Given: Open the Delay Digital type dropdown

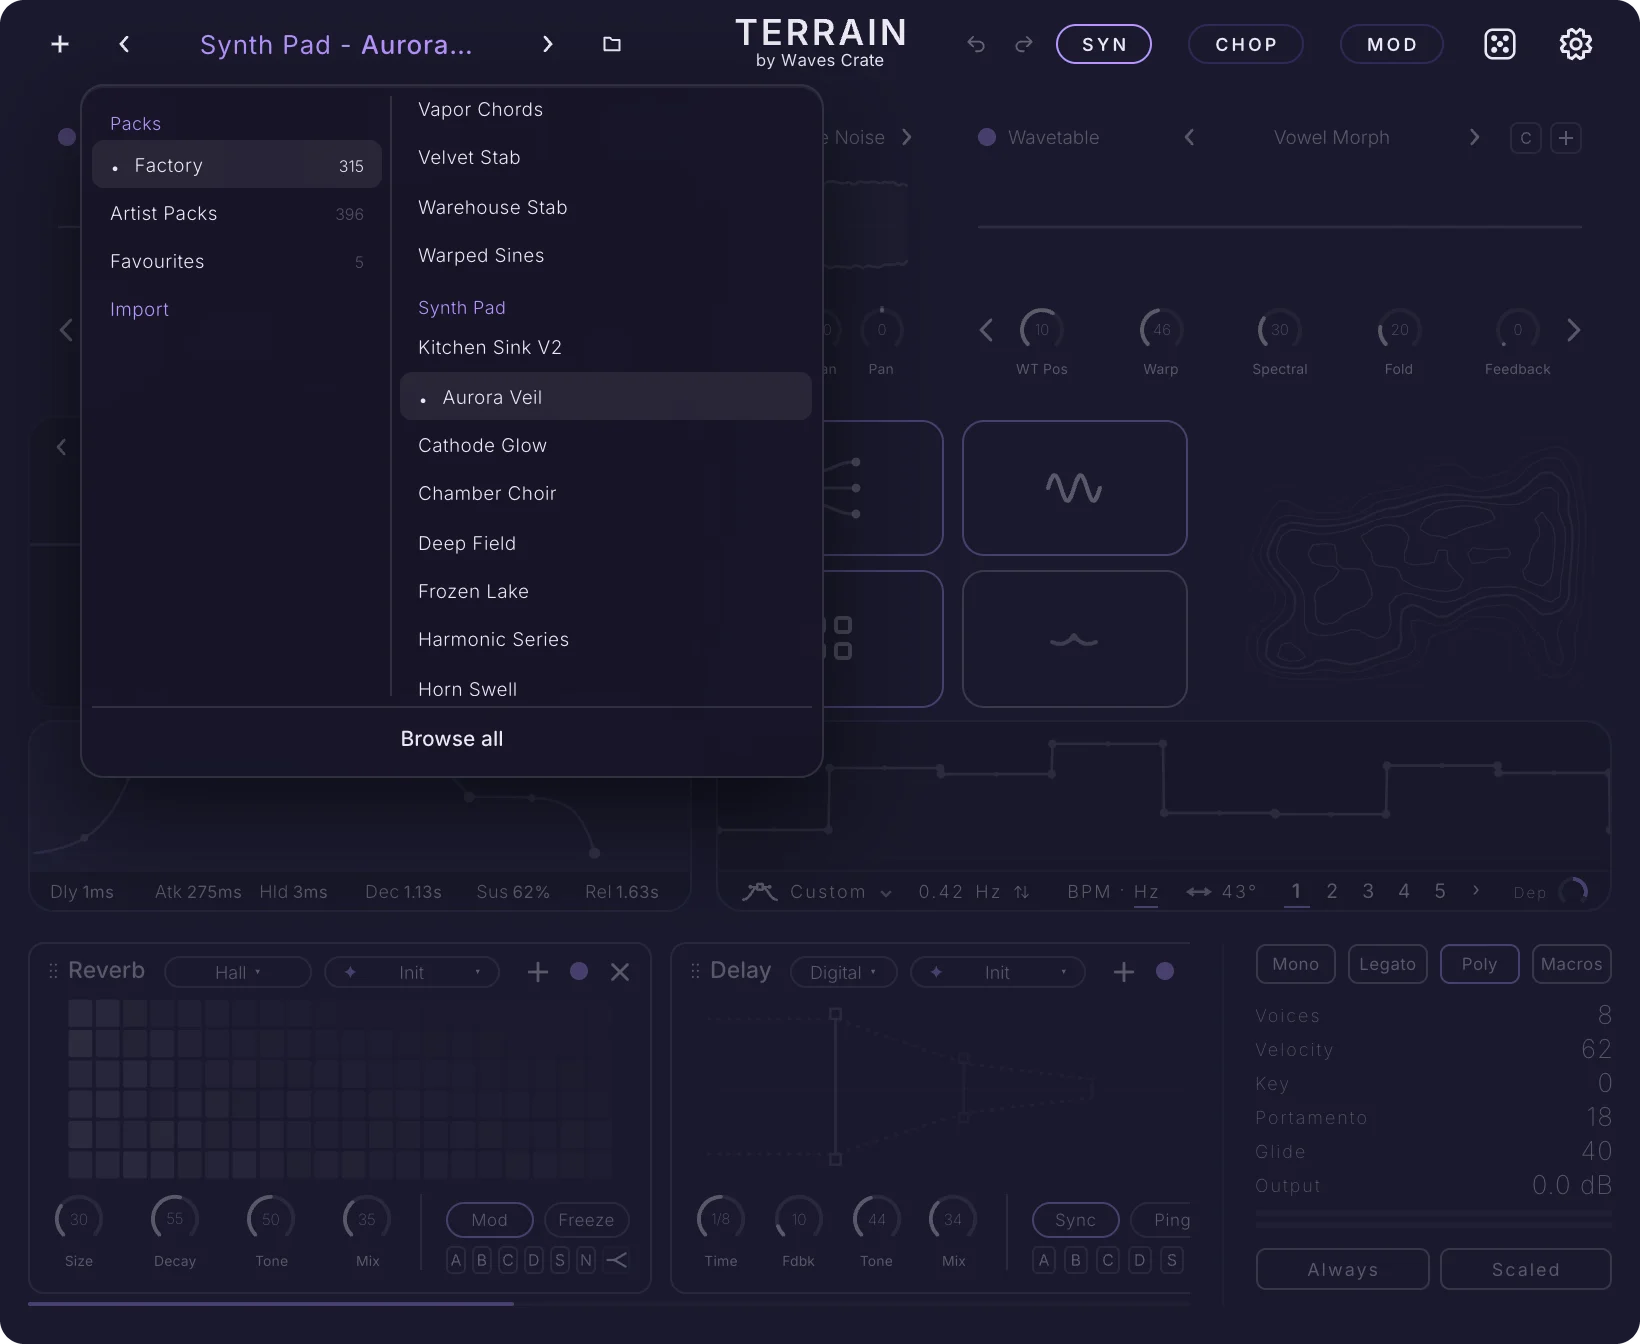Looking at the screenshot, I should point(844,972).
